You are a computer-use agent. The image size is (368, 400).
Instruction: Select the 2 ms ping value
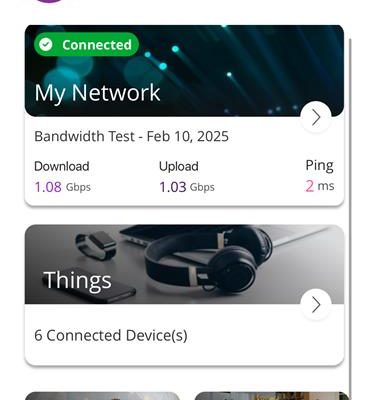[x=319, y=186]
